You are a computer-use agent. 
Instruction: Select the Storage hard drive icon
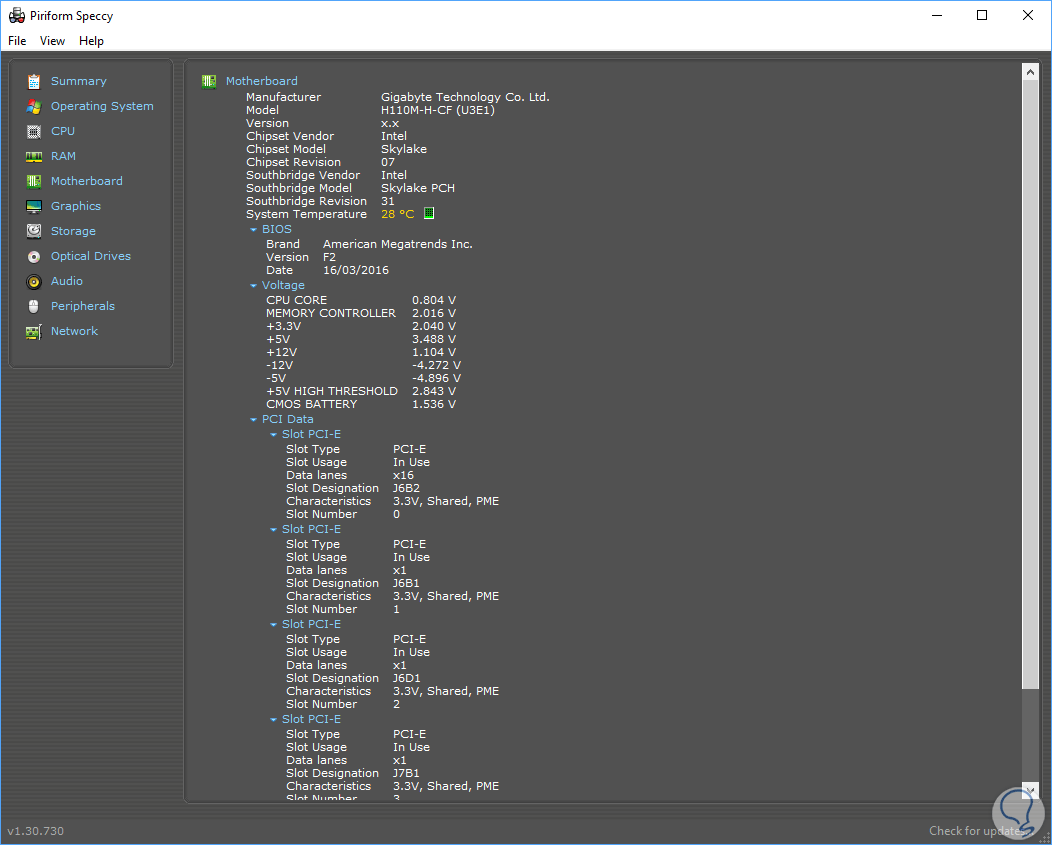tap(34, 231)
